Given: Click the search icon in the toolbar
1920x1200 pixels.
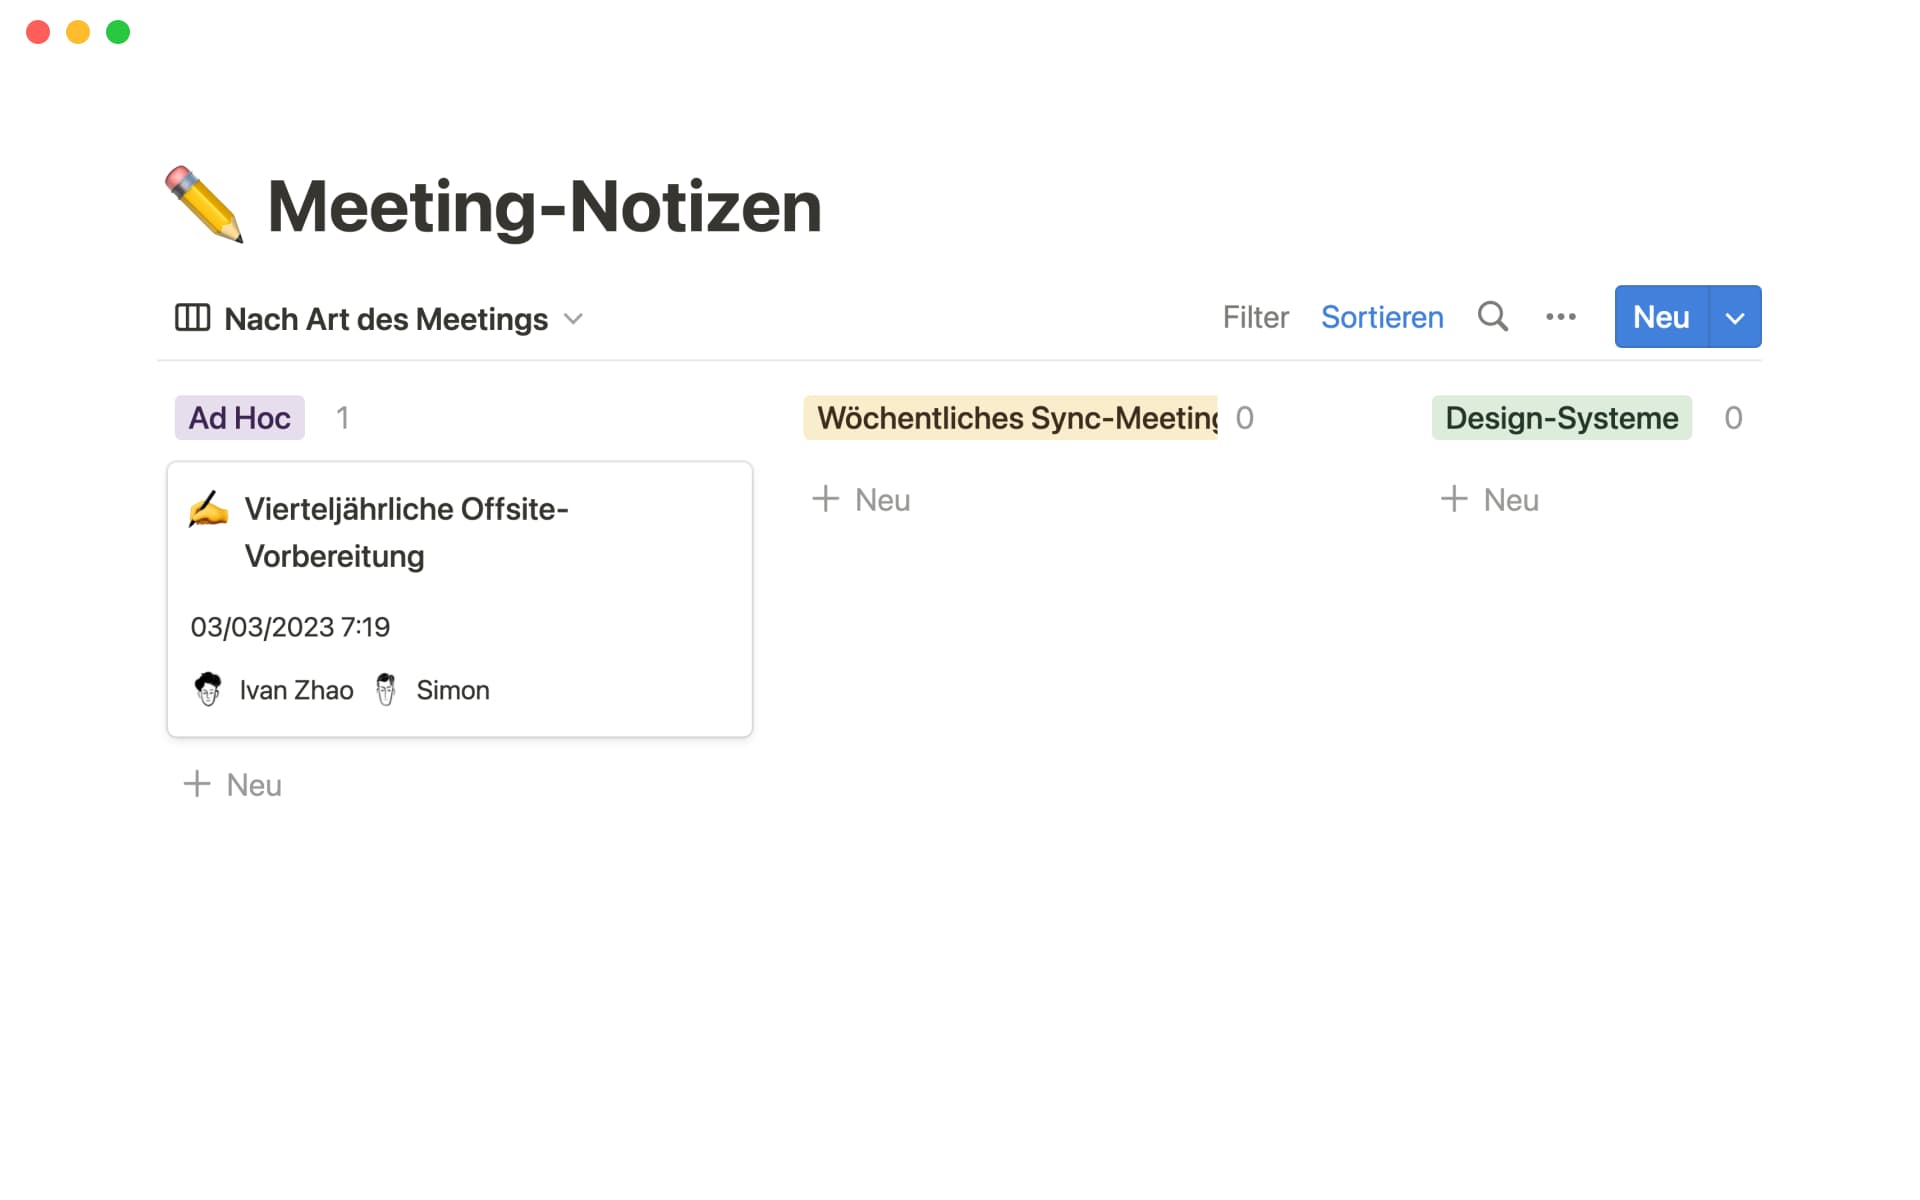Looking at the screenshot, I should [x=1493, y=316].
